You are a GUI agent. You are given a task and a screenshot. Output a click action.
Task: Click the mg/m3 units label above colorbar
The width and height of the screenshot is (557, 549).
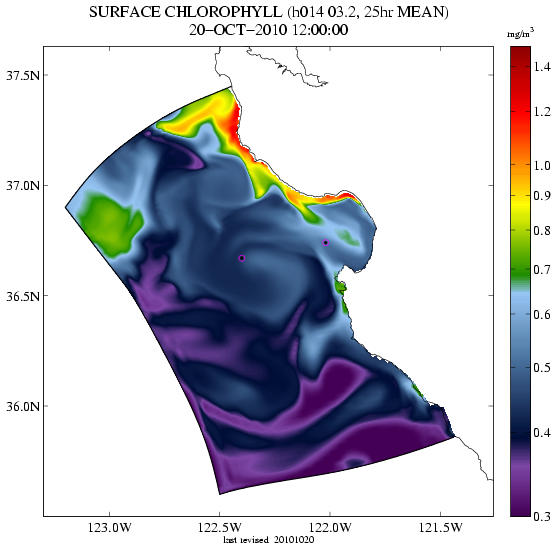point(520,34)
